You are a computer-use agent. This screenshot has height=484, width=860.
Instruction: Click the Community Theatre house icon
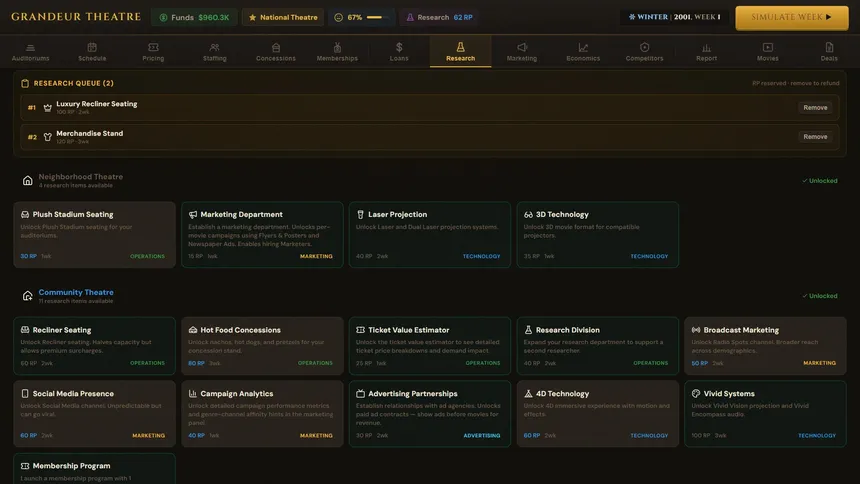[27, 296]
